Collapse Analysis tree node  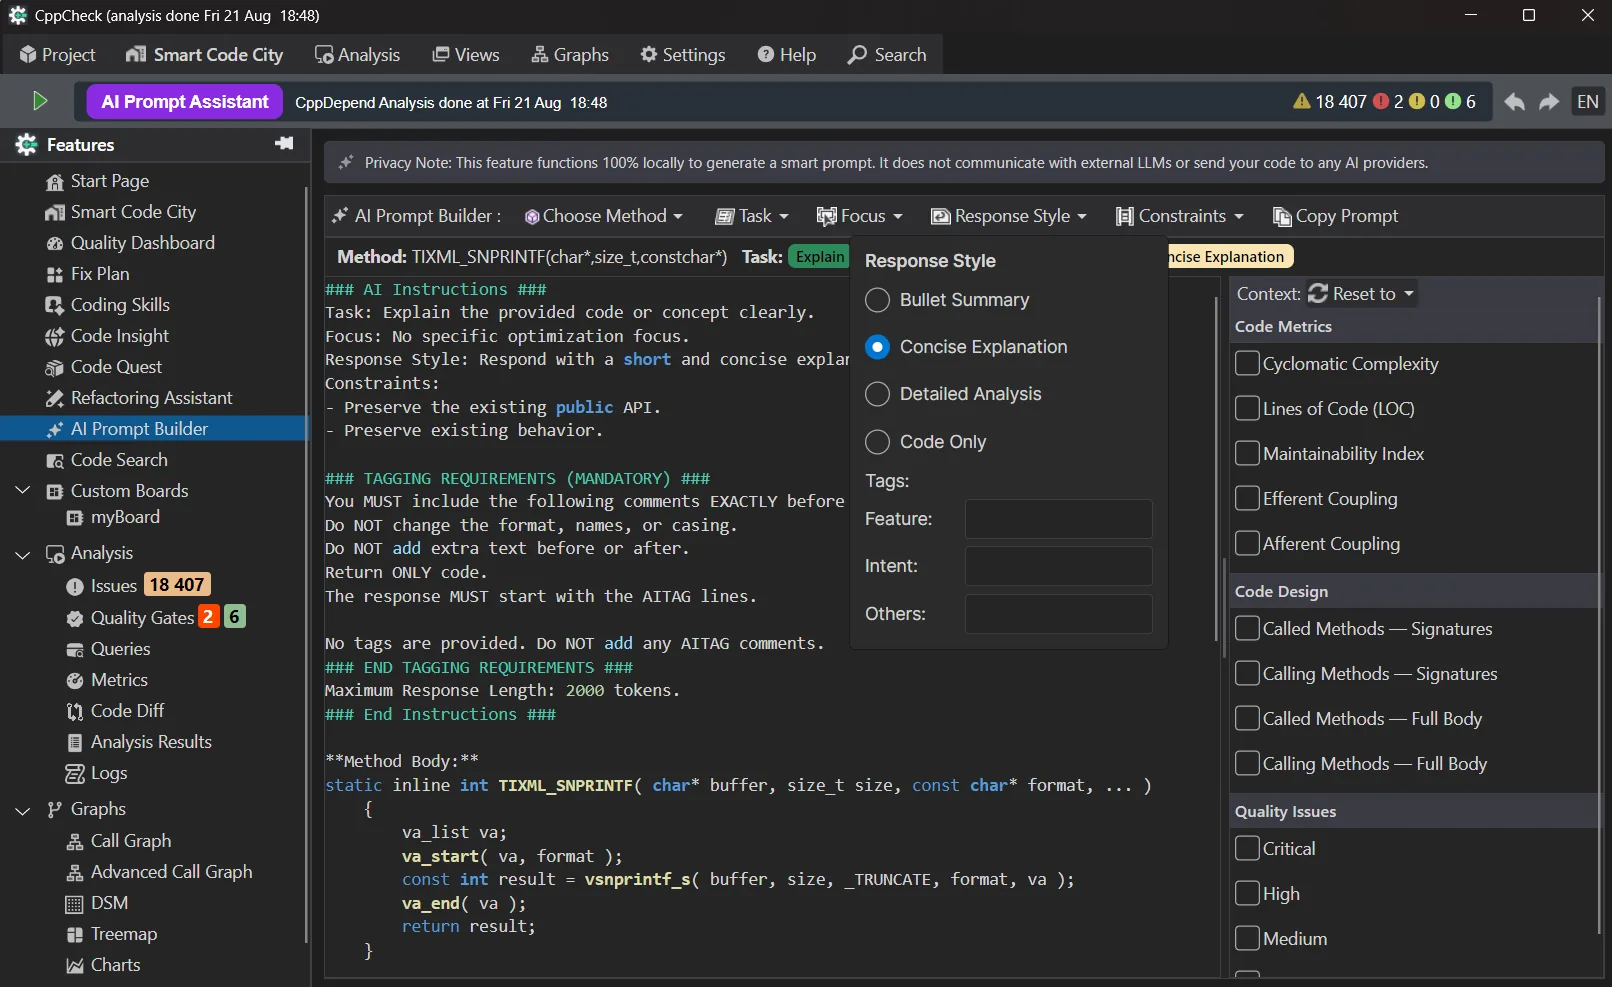click(23, 554)
